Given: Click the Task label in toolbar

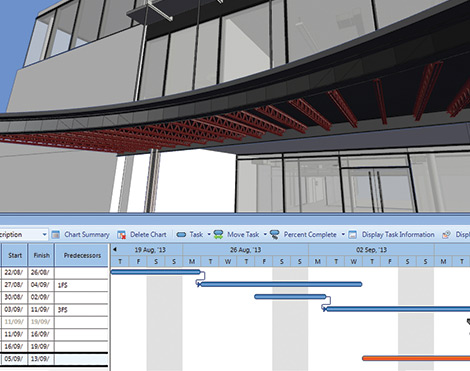Looking at the screenshot, I should 196,235.
